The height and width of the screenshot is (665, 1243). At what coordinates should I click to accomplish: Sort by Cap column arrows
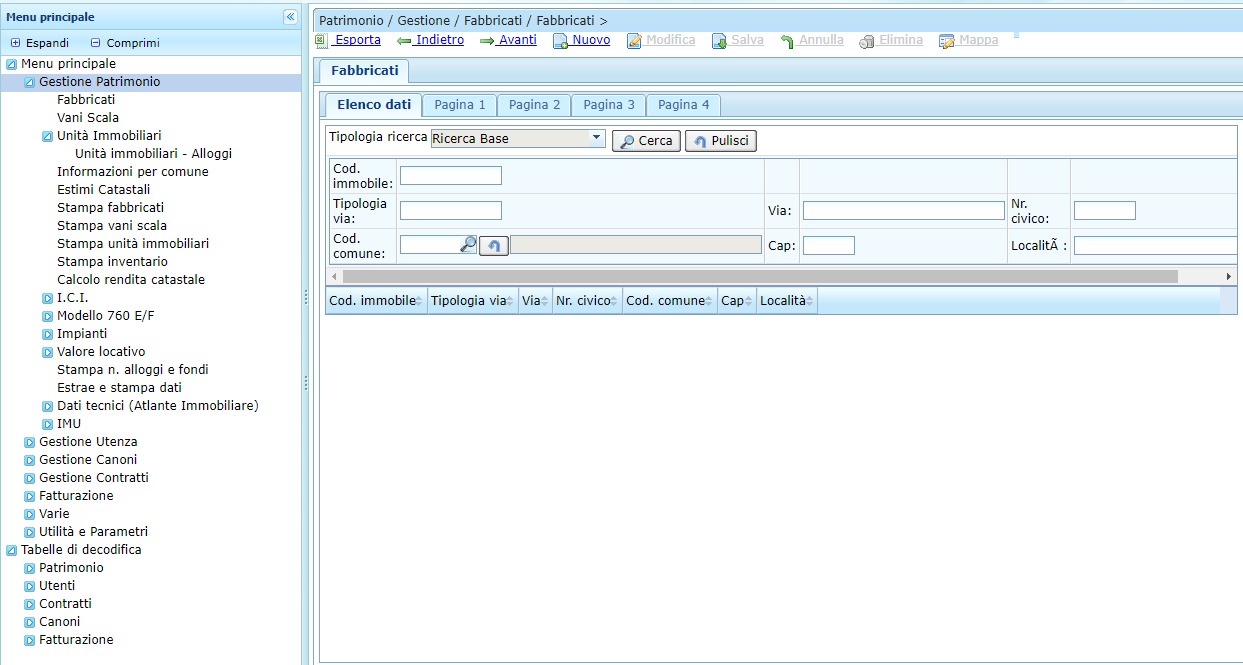750,301
